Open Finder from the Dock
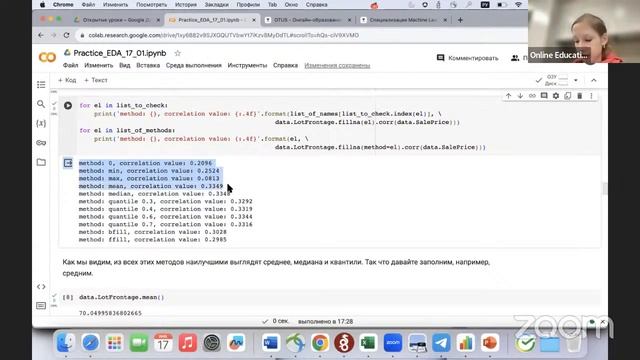The width and height of the screenshot is (640, 360). [x=65, y=343]
